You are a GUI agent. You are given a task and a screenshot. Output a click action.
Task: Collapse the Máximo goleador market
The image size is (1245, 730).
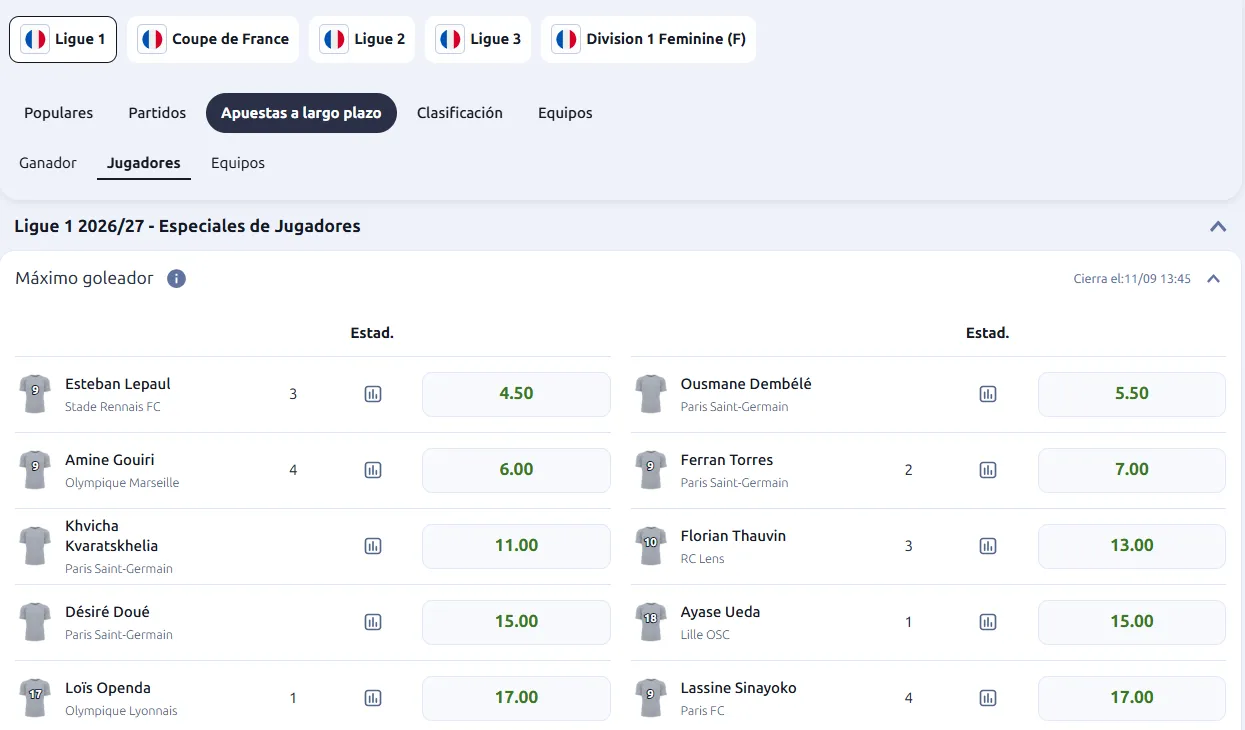1214,279
